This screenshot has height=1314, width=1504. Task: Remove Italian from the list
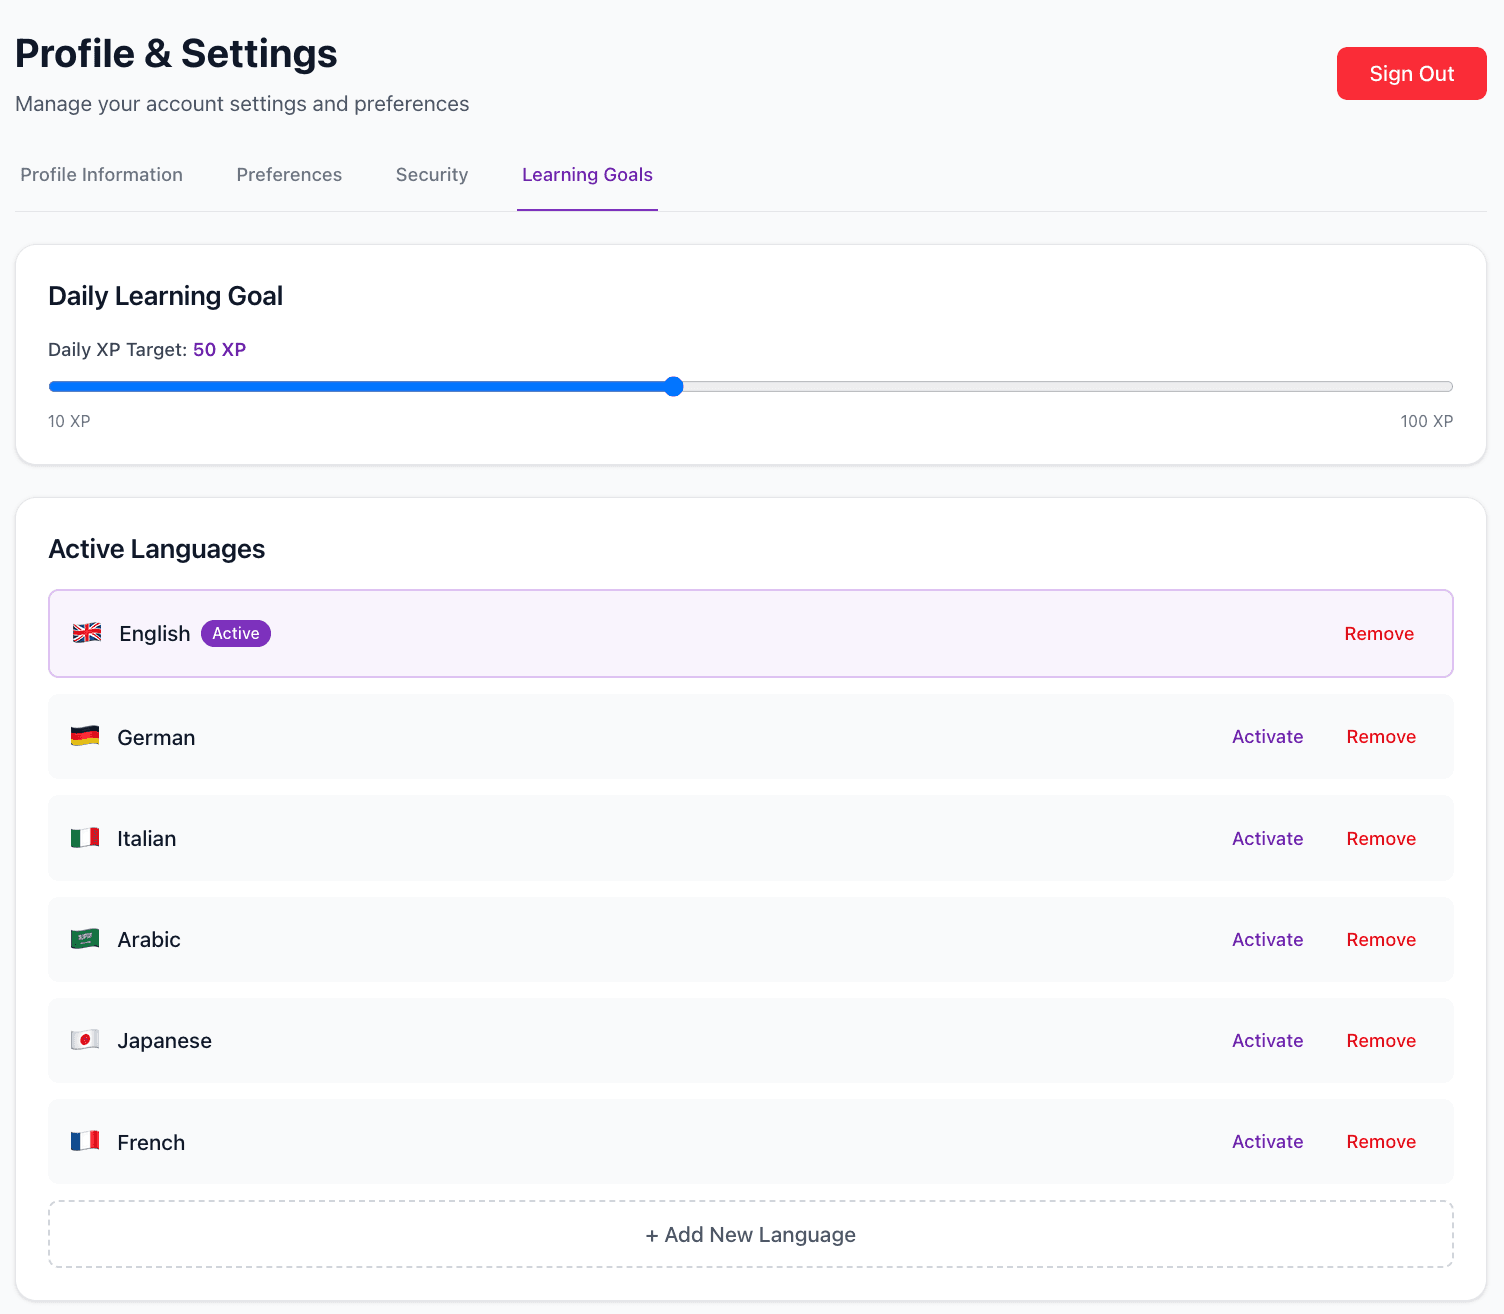click(1381, 838)
